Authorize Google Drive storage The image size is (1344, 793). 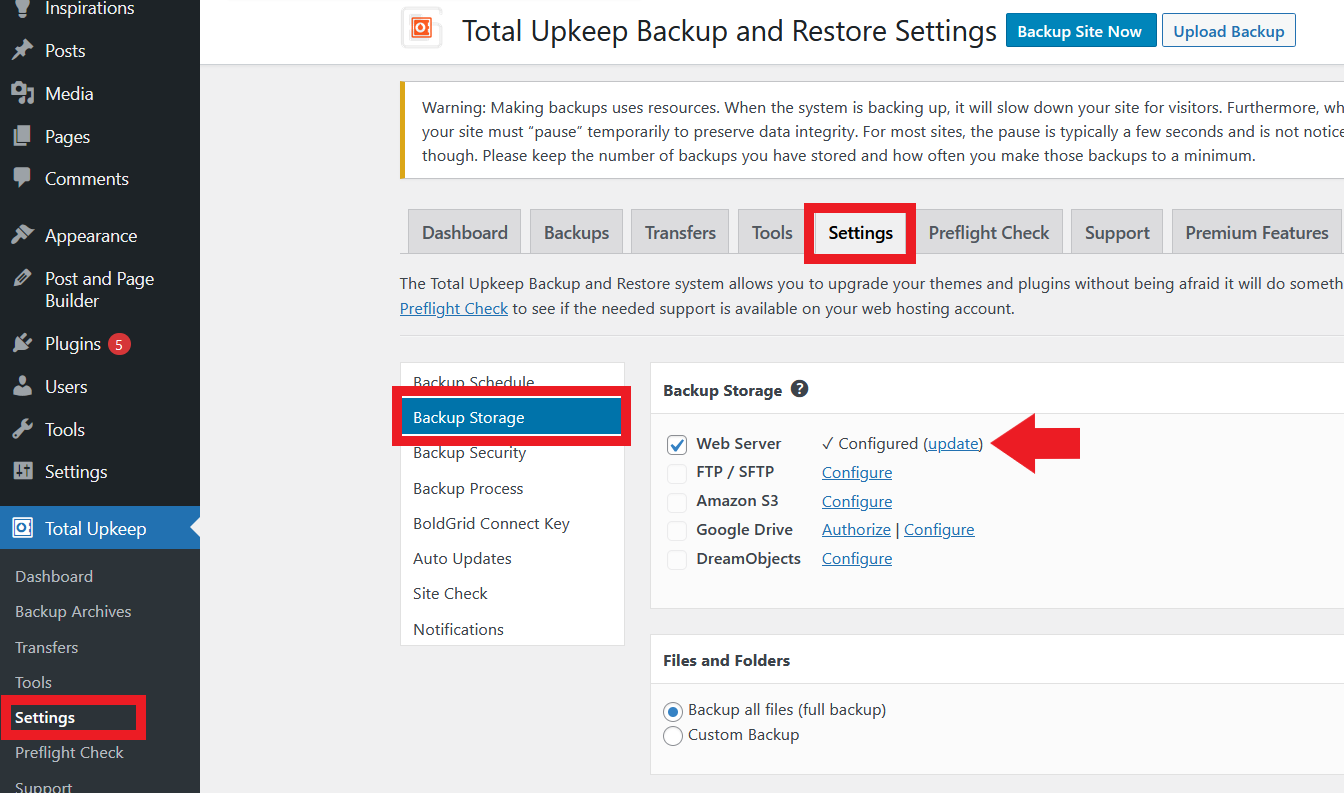pos(856,529)
